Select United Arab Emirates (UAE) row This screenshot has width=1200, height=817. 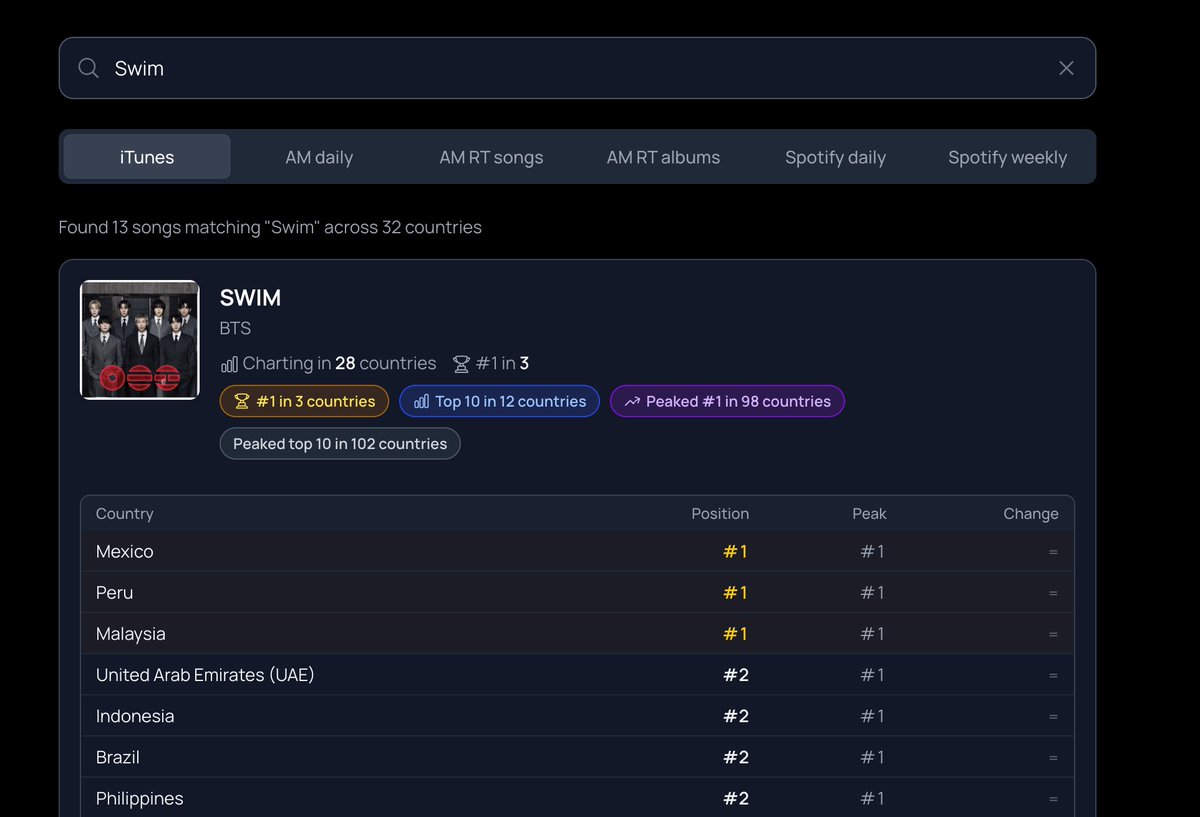pyautogui.click(x=577, y=675)
